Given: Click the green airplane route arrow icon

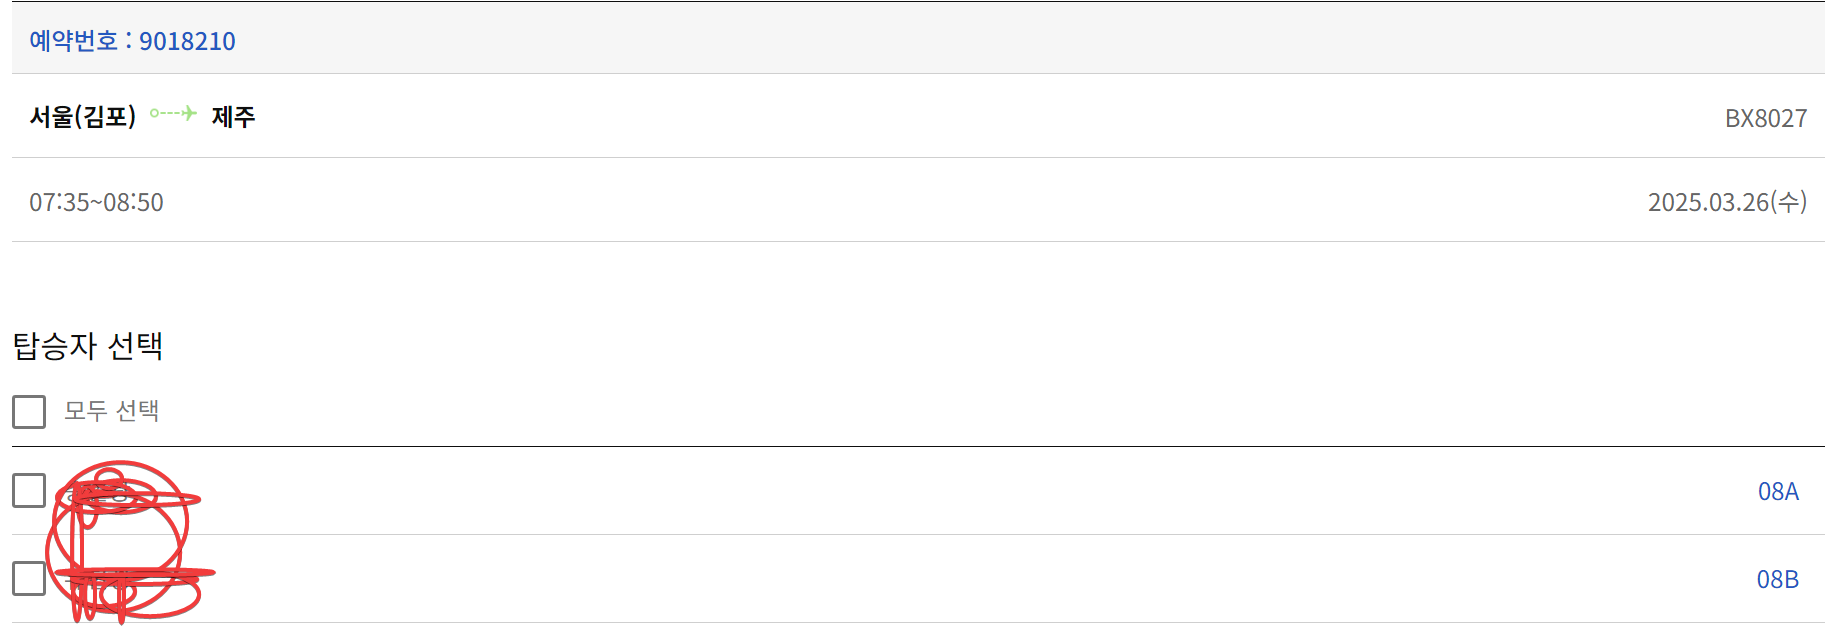Looking at the screenshot, I should click(x=173, y=113).
